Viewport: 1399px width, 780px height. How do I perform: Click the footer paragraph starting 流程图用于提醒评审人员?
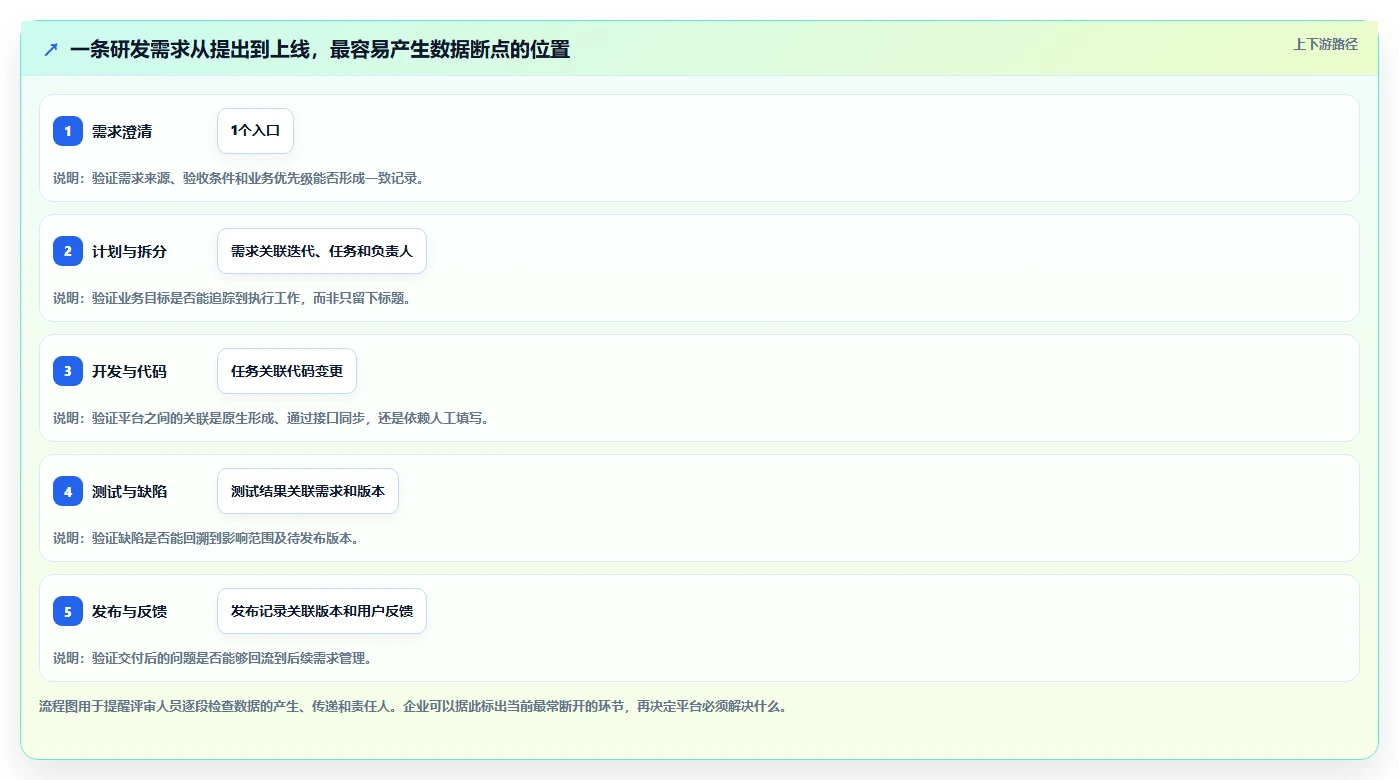[x=413, y=706]
